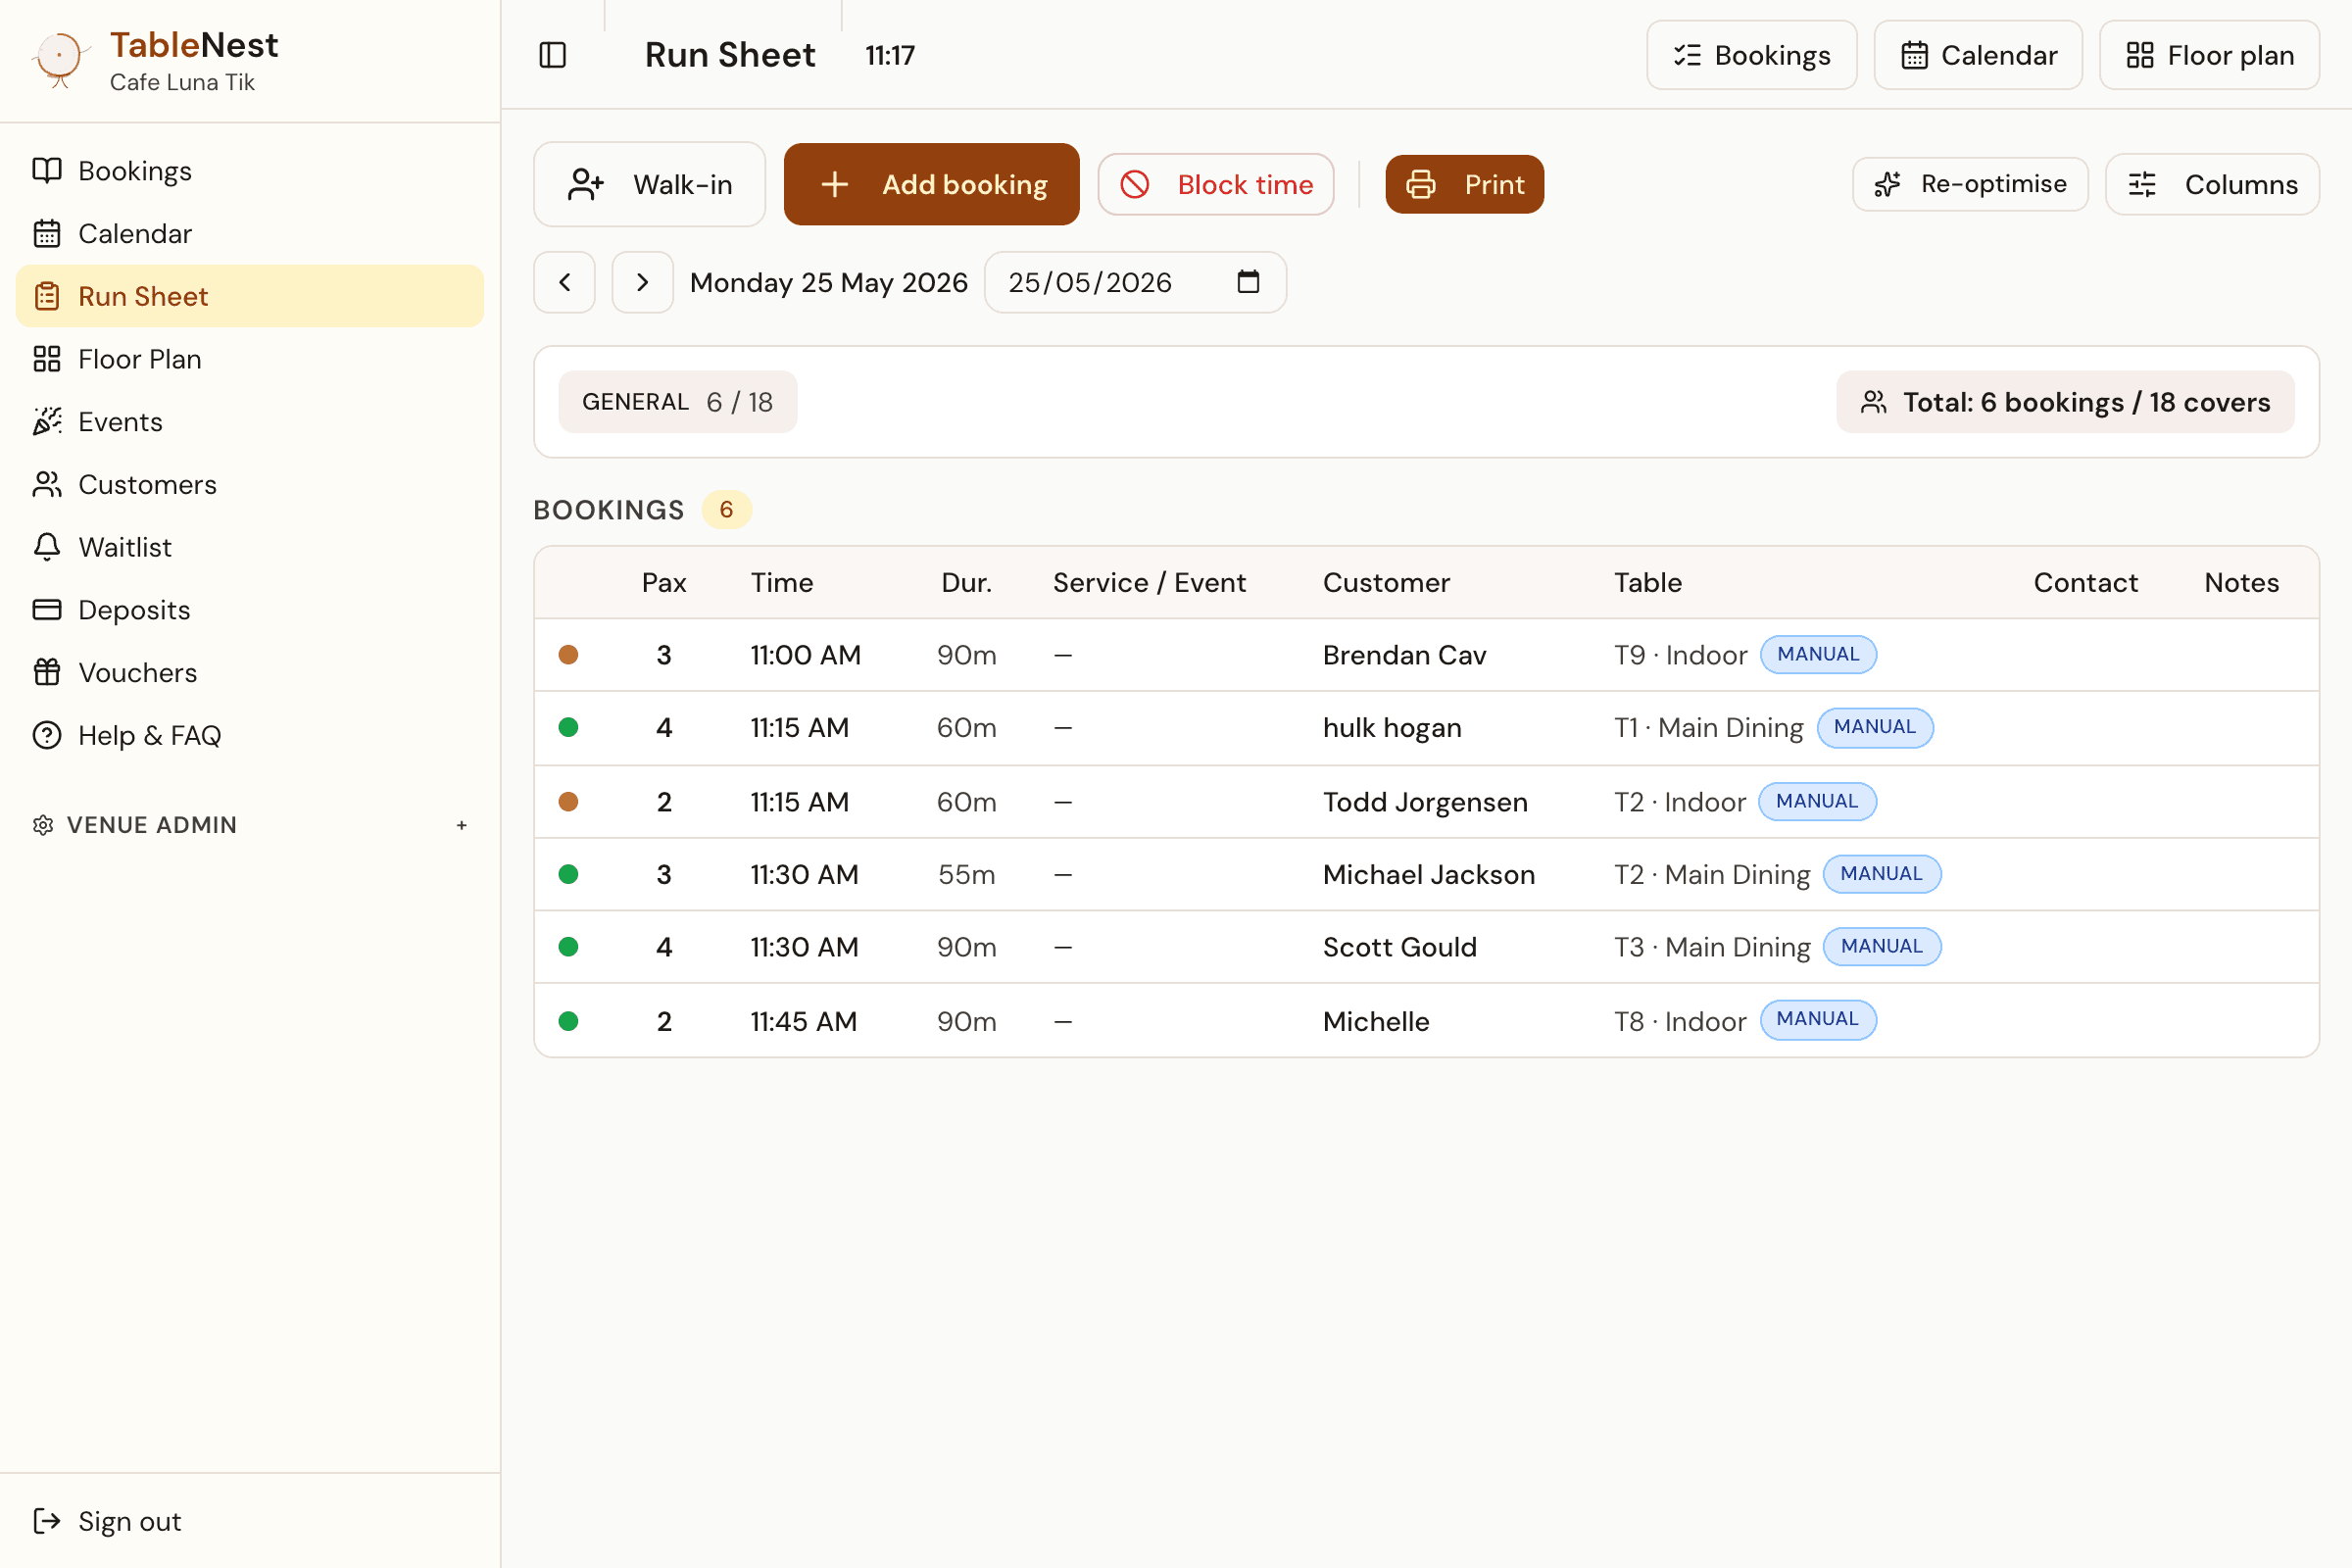Viewport: 2352px width, 1568px height.
Task: Click Todd Jorgensen's orange status dot
Action: pos(569,802)
